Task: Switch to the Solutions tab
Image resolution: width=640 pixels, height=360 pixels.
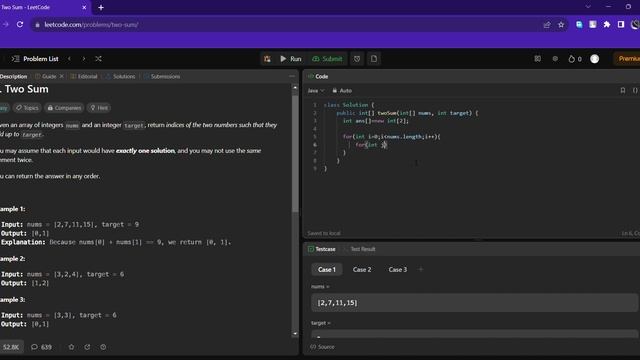Action: 120,76
